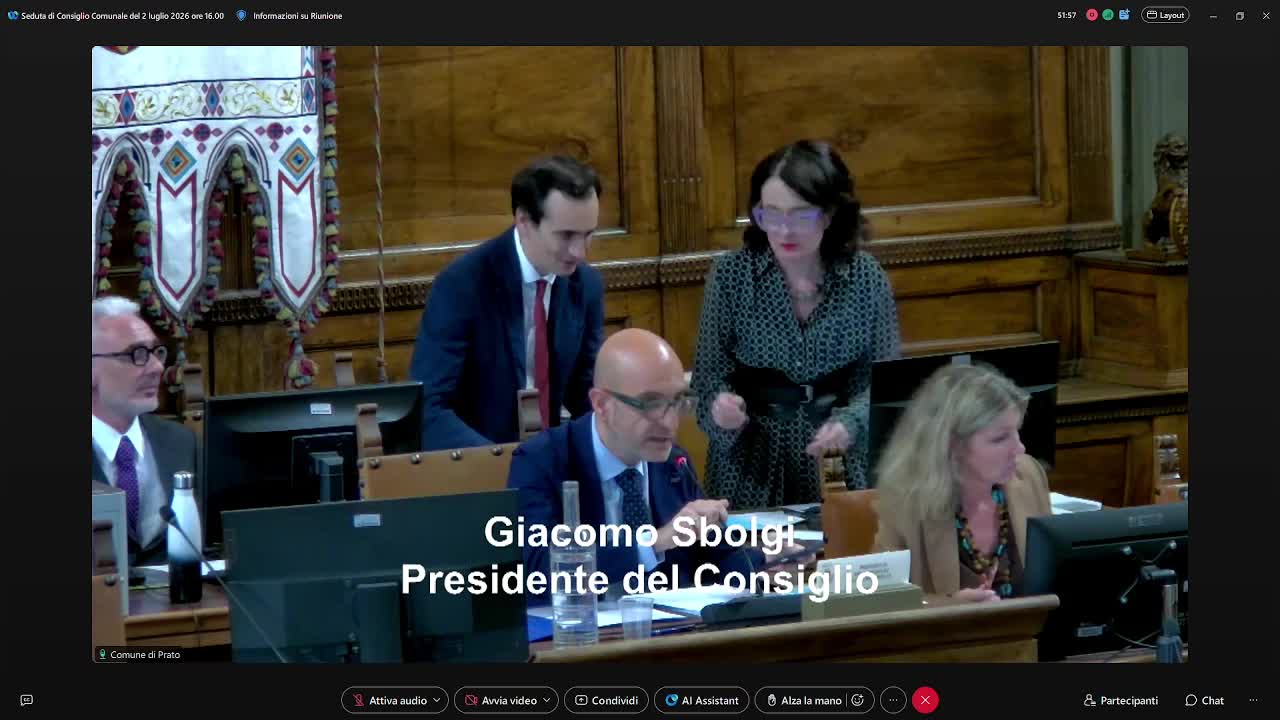The height and width of the screenshot is (720, 1280).
Task: Click the Webex logo icon in the title bar
Action: click(13, 15)
